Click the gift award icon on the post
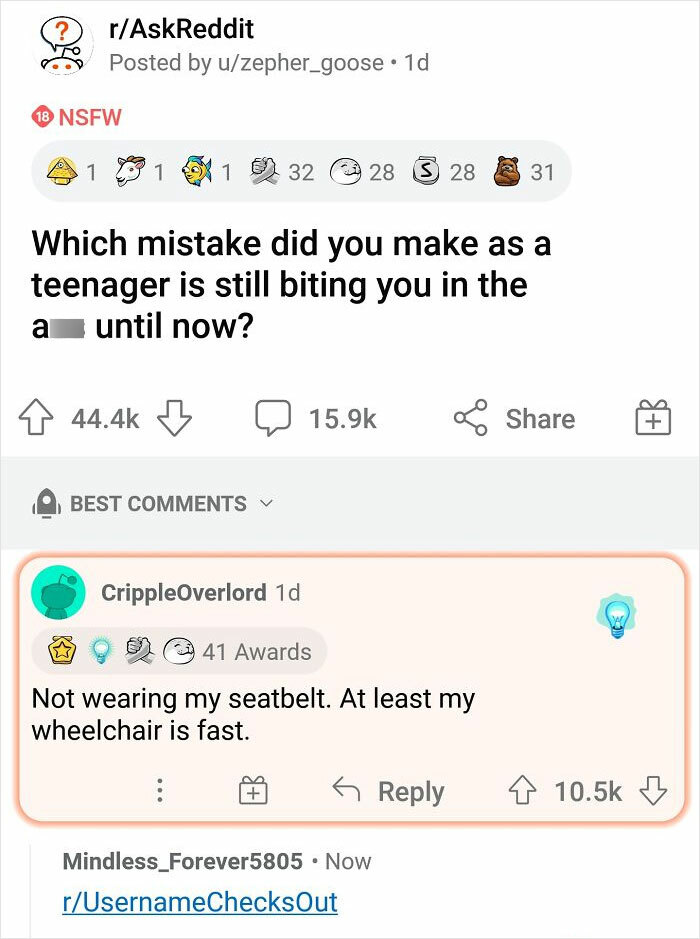 [654, 419]
